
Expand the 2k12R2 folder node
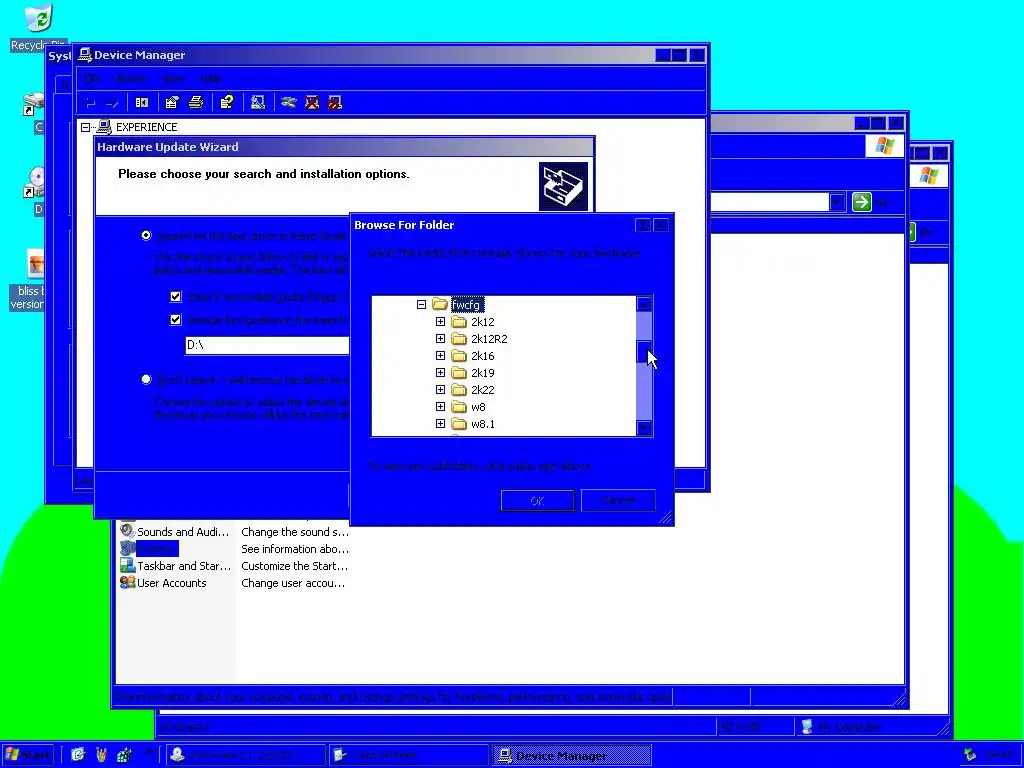(440, 339)
